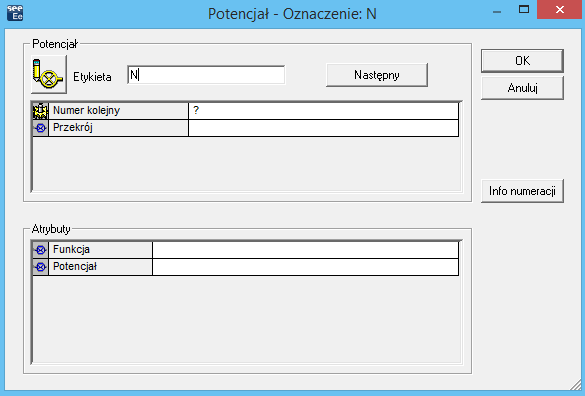
Task: Go to the next potential with Następny
Action: point(377,75)
